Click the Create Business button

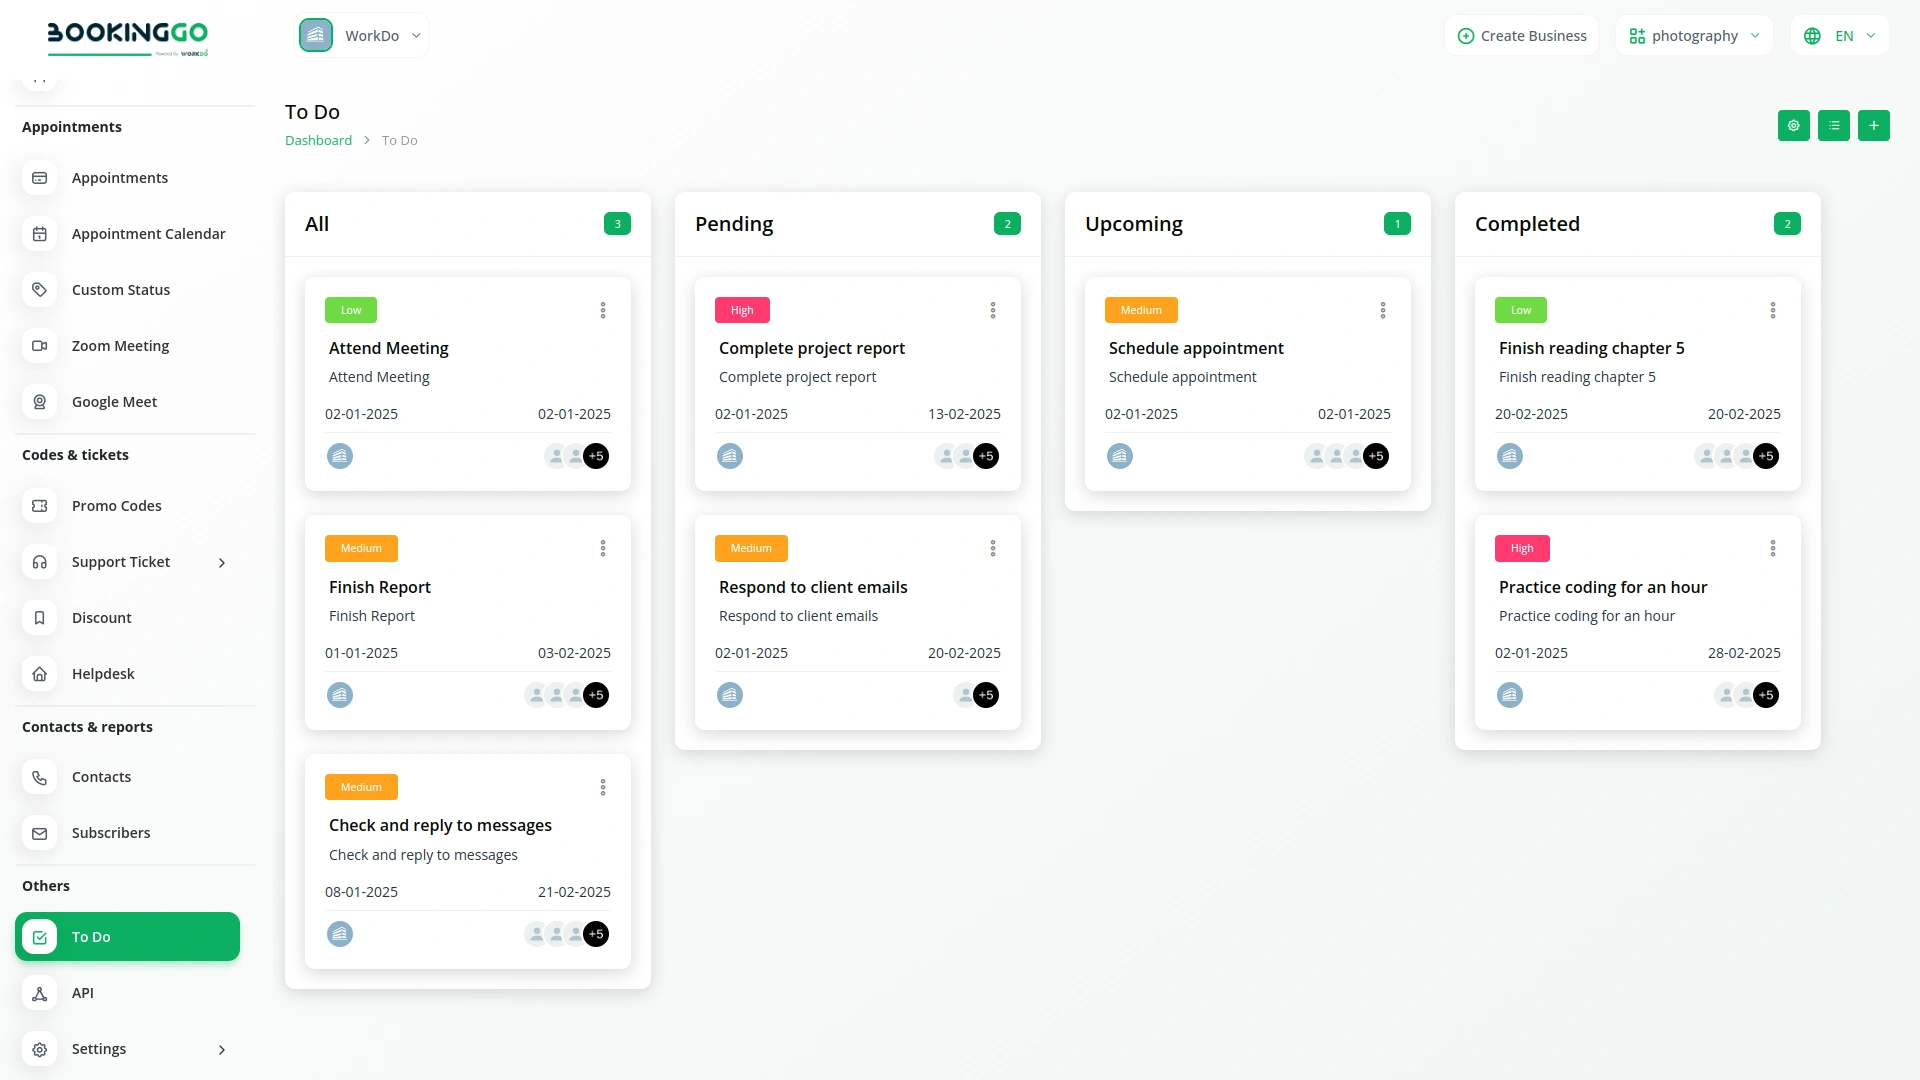1520,35
